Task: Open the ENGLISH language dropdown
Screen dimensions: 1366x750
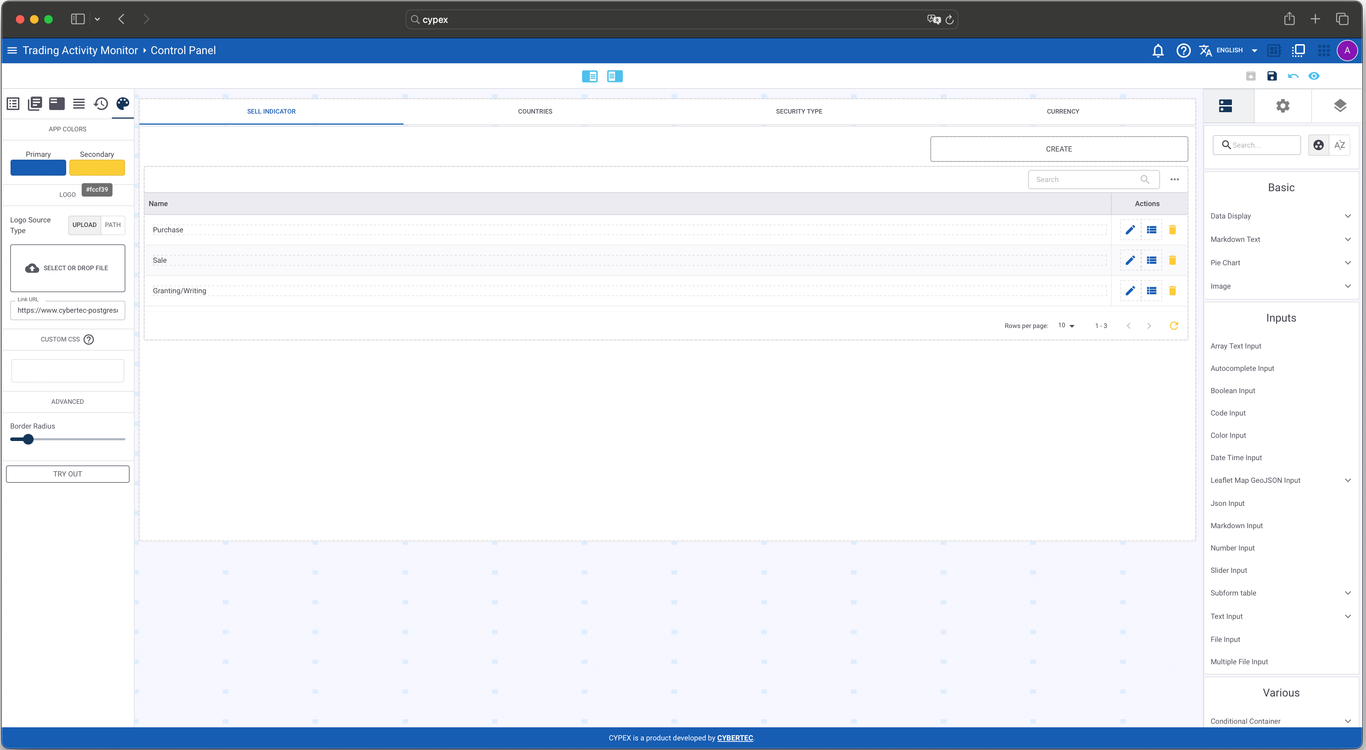Action: coord(1230,51)
